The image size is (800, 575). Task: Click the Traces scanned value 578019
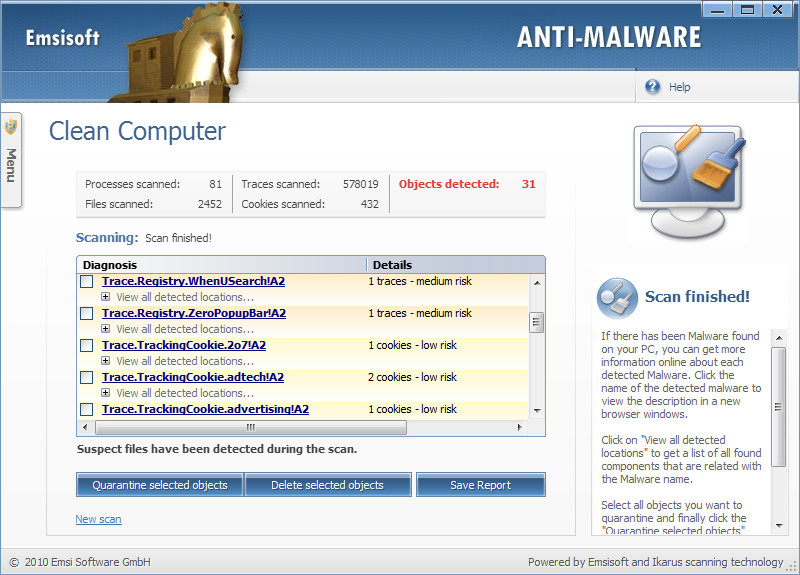361,184
